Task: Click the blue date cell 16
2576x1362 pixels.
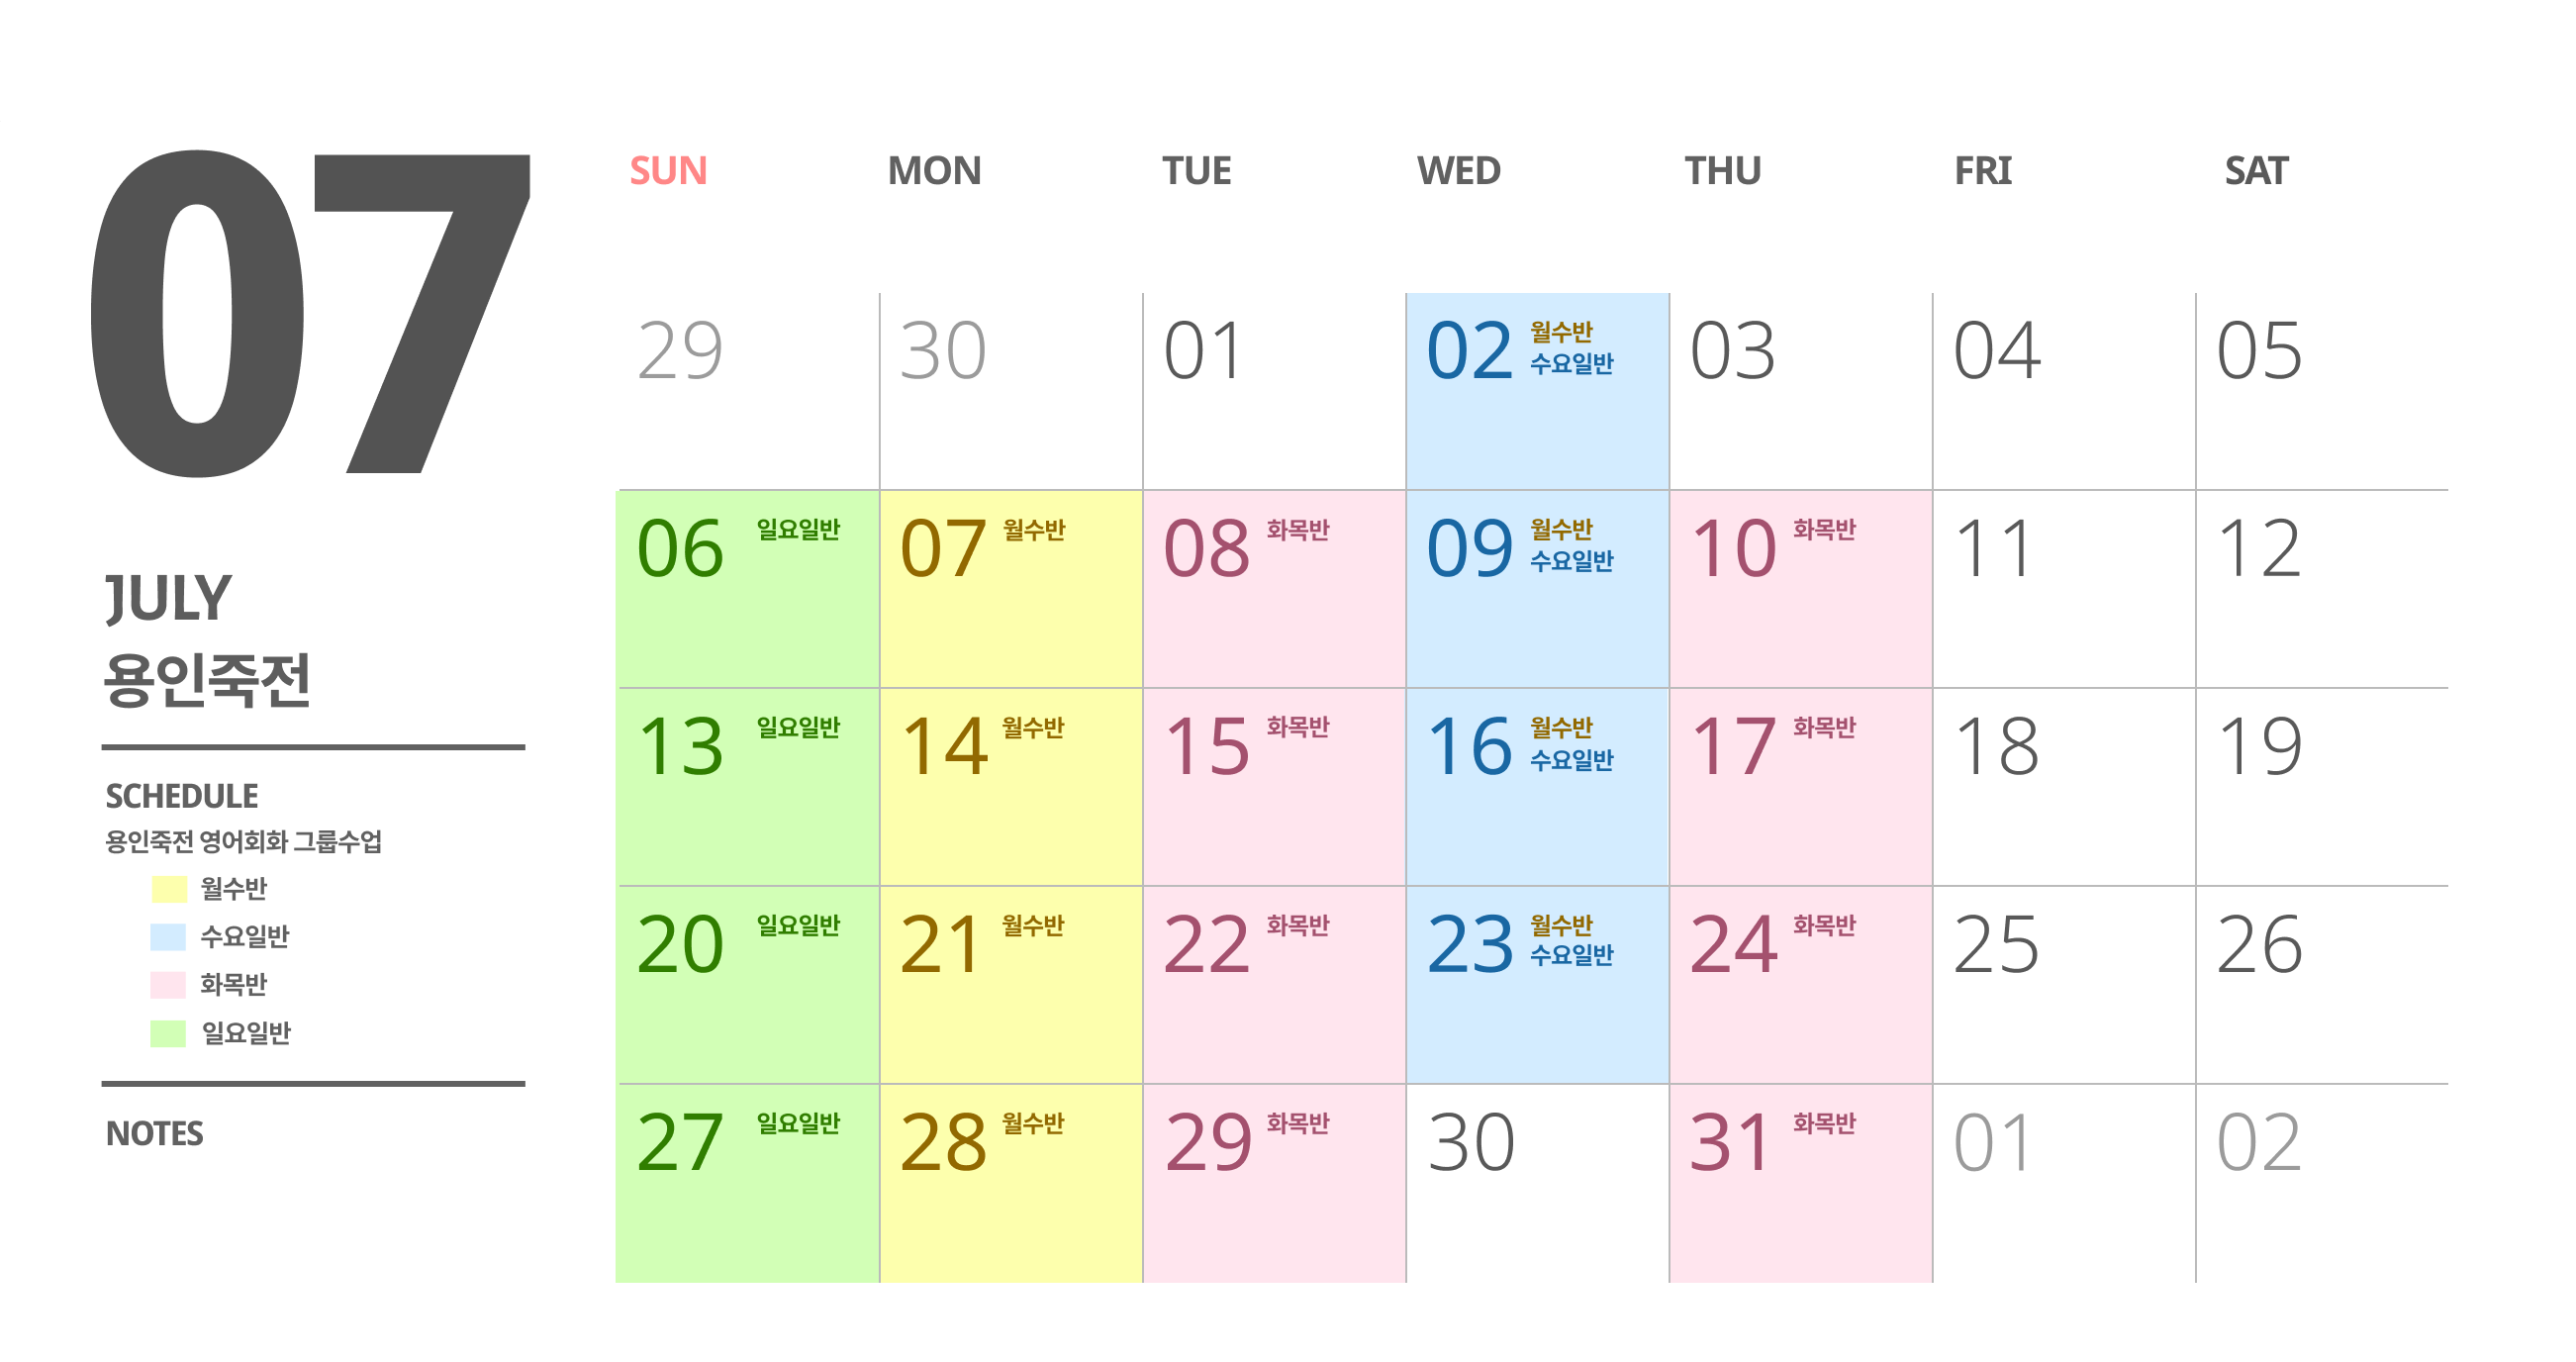Action: click(x=1537, y=787)
